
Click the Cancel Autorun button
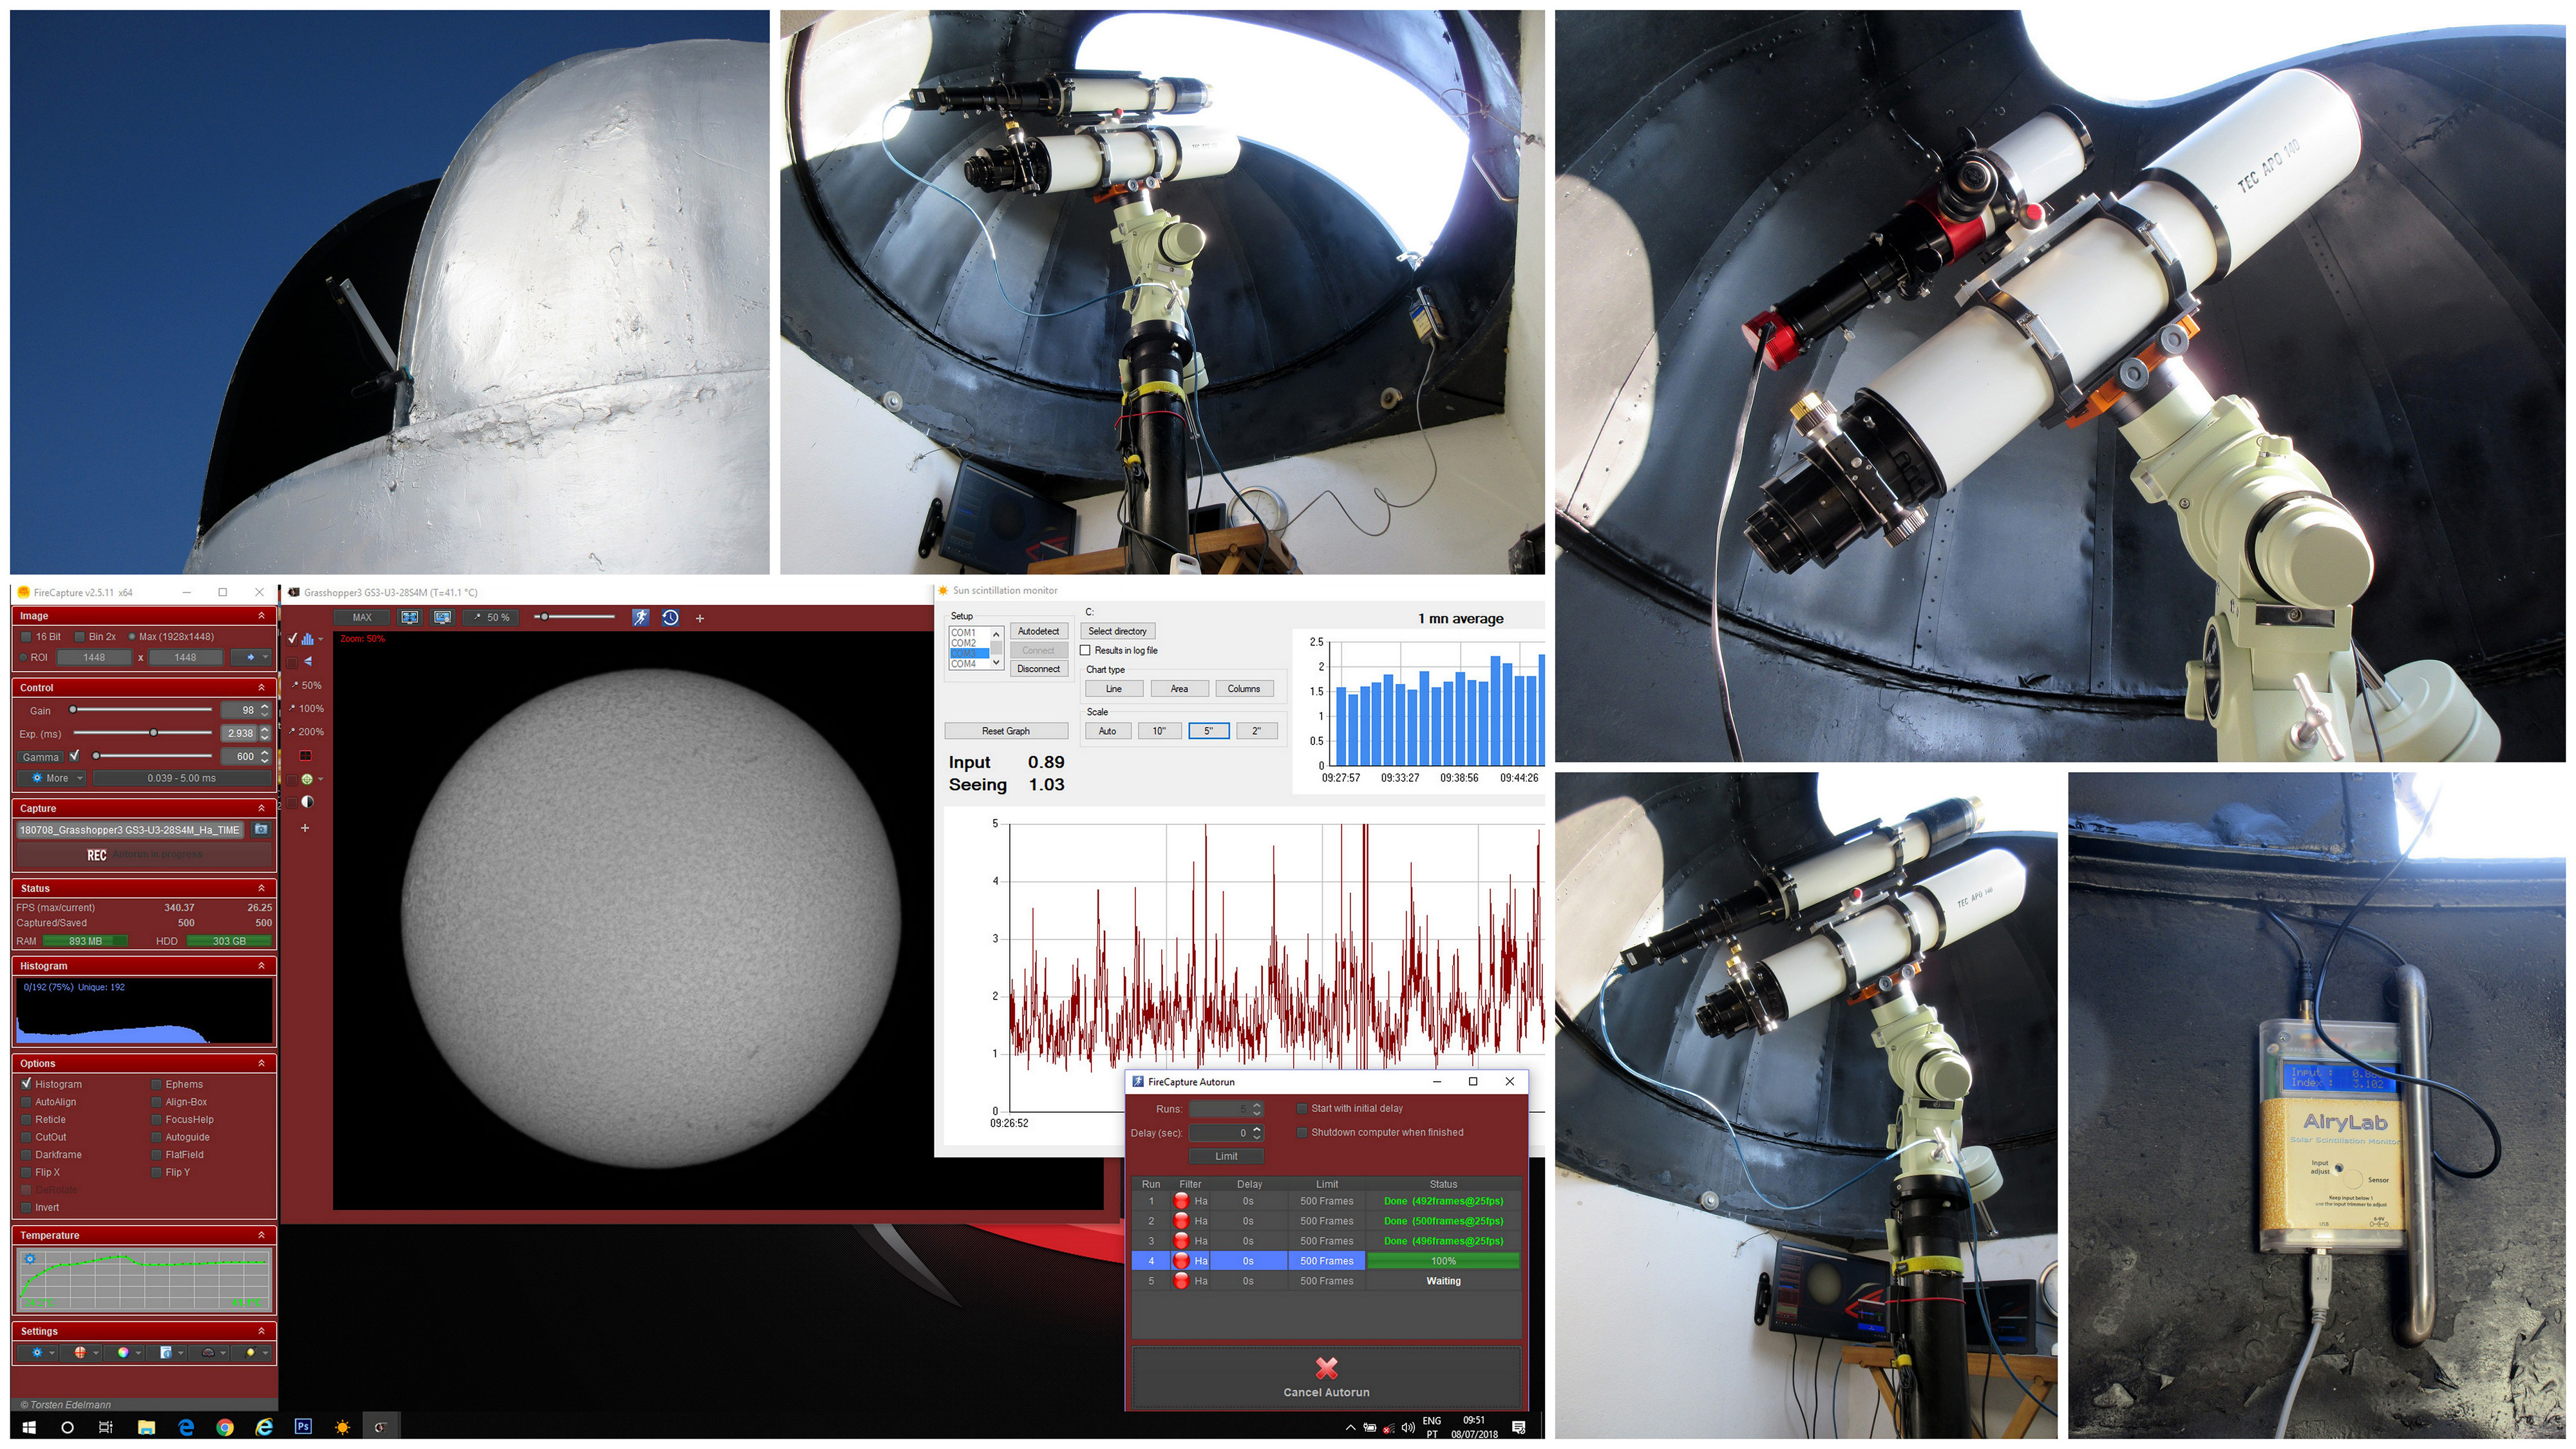pyautogui.click(x=1326, y=1377)
